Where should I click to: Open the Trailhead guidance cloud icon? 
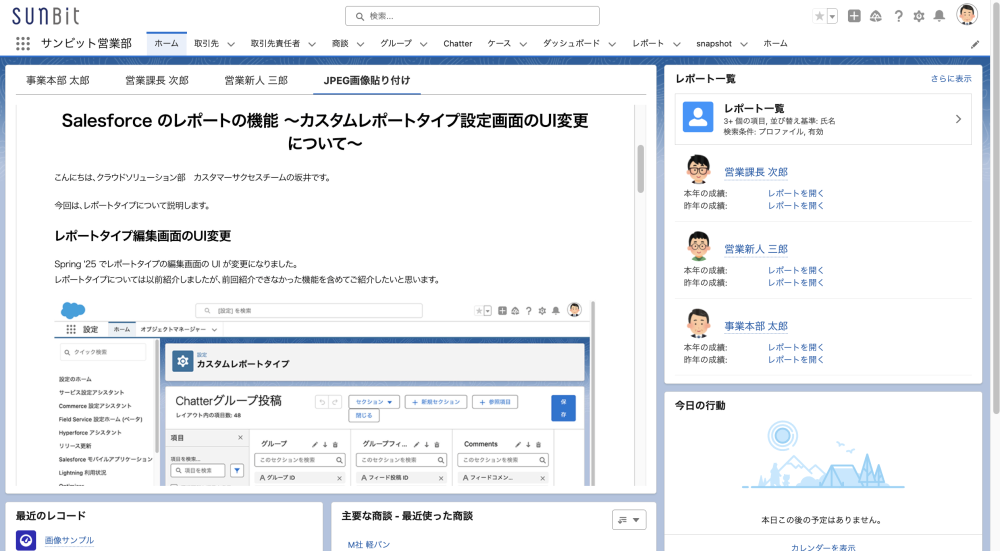tap(876, 17)
